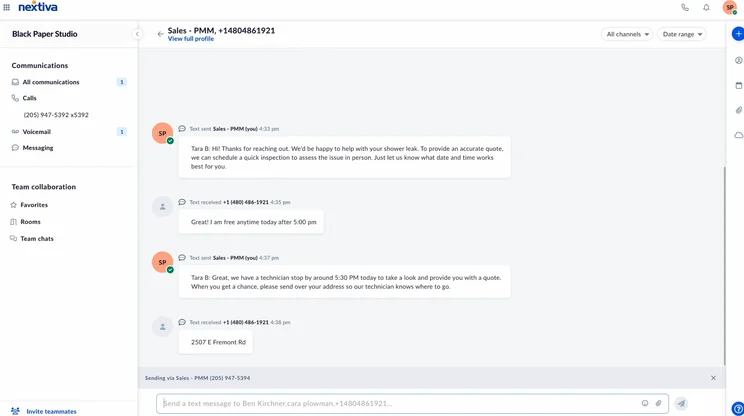Open contact details icon in right rail
The height and width of the screenshot is (416, 744).
739,60
